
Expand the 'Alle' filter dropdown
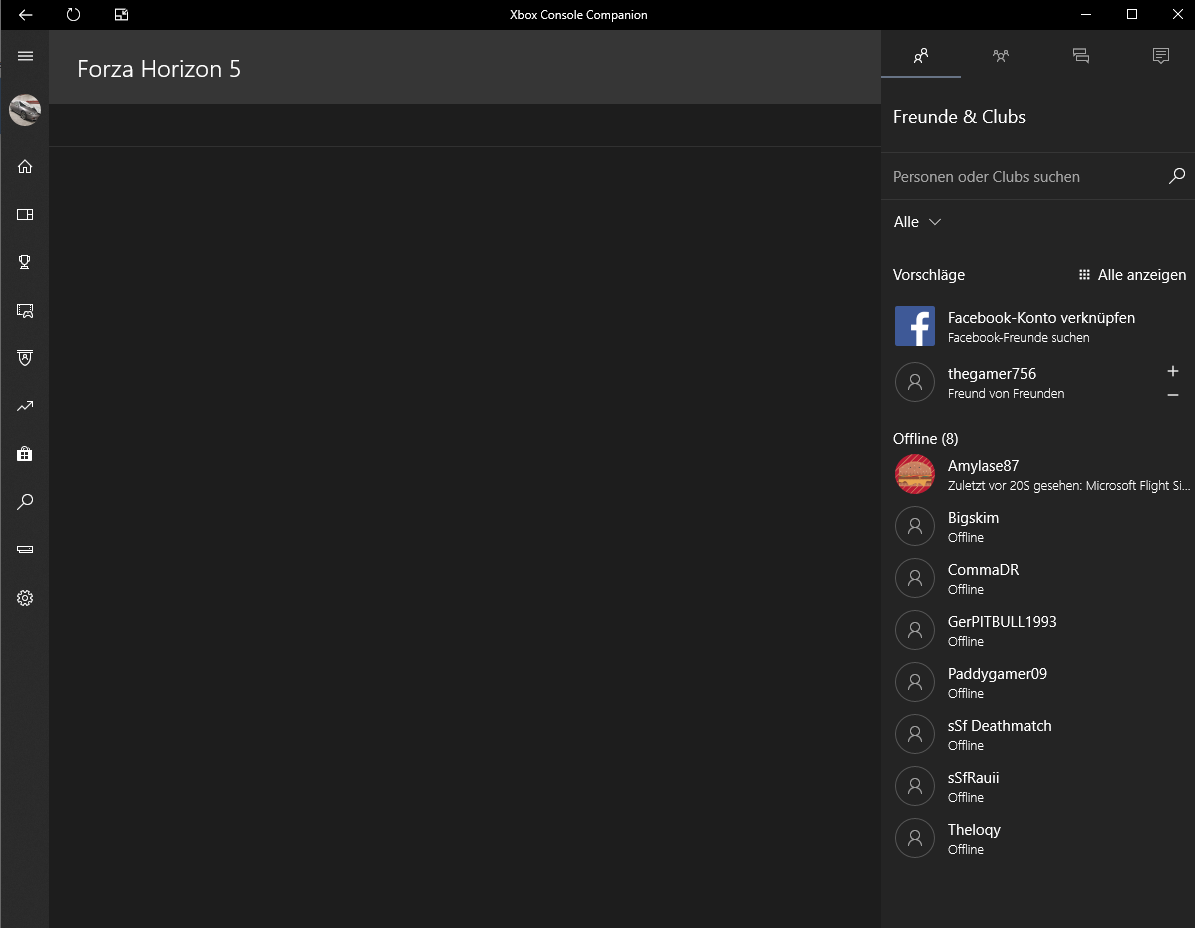[x=918, y=222]
